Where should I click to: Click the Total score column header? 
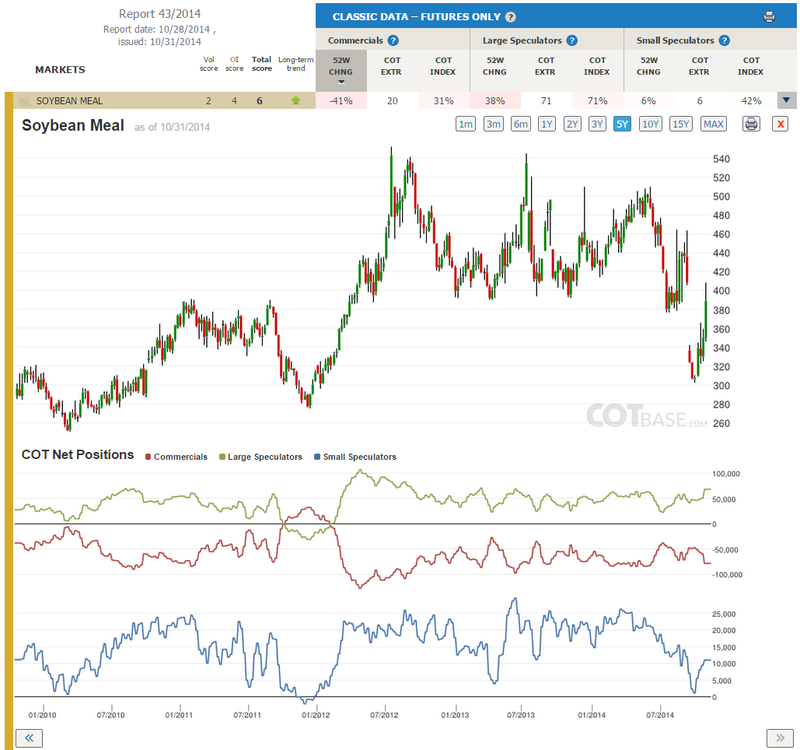(x=262, y=64)
